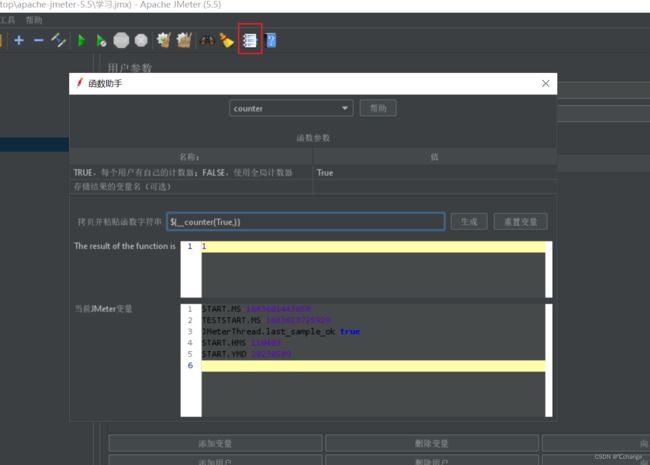Start the test with the green play icon
The image size is (650, 465).
tap(82, 41)
